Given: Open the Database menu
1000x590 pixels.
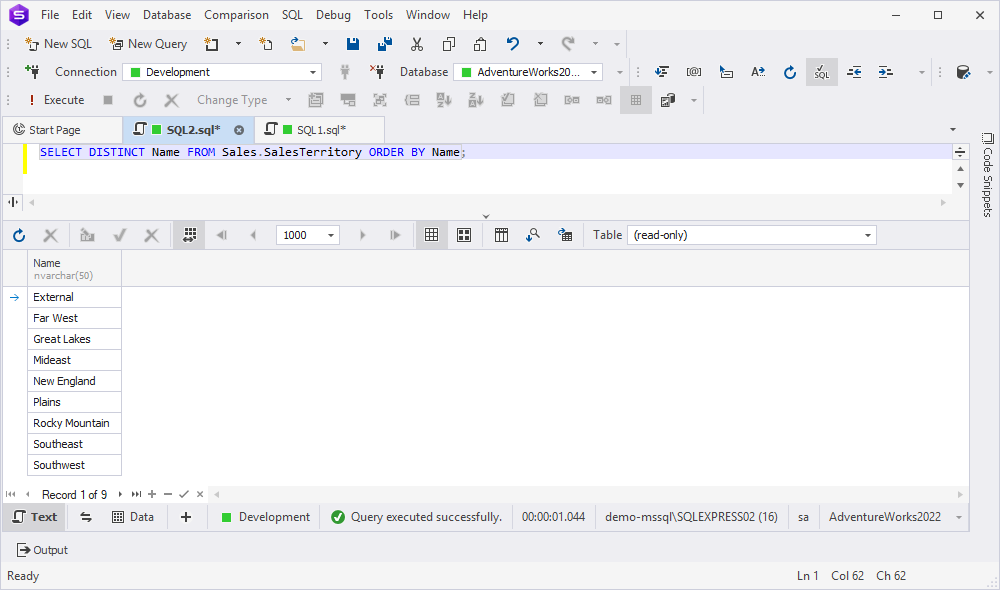Looking at the screenshot, I should pos(167,15).
